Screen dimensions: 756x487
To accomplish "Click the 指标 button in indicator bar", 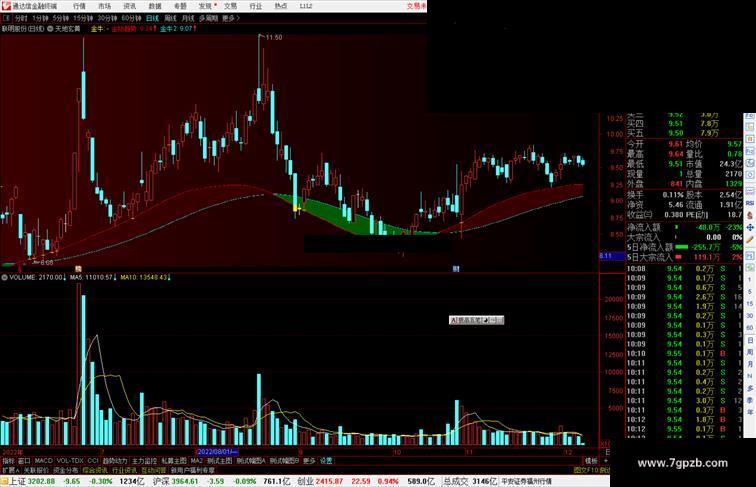I will tap(9, 461).
